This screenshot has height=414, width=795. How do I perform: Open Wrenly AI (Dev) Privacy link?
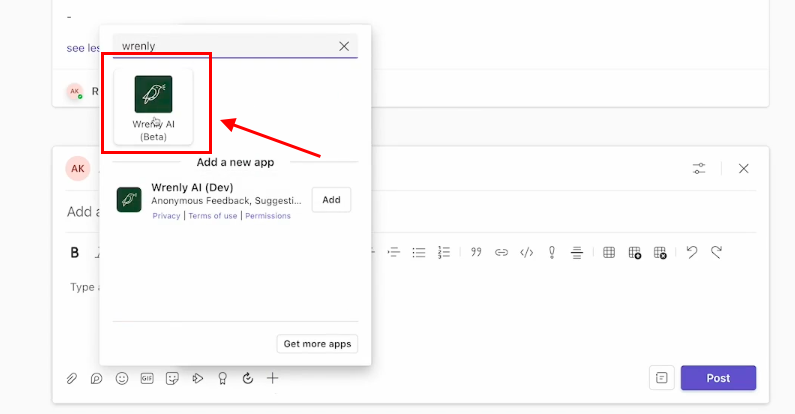click(x=166, y=216)
